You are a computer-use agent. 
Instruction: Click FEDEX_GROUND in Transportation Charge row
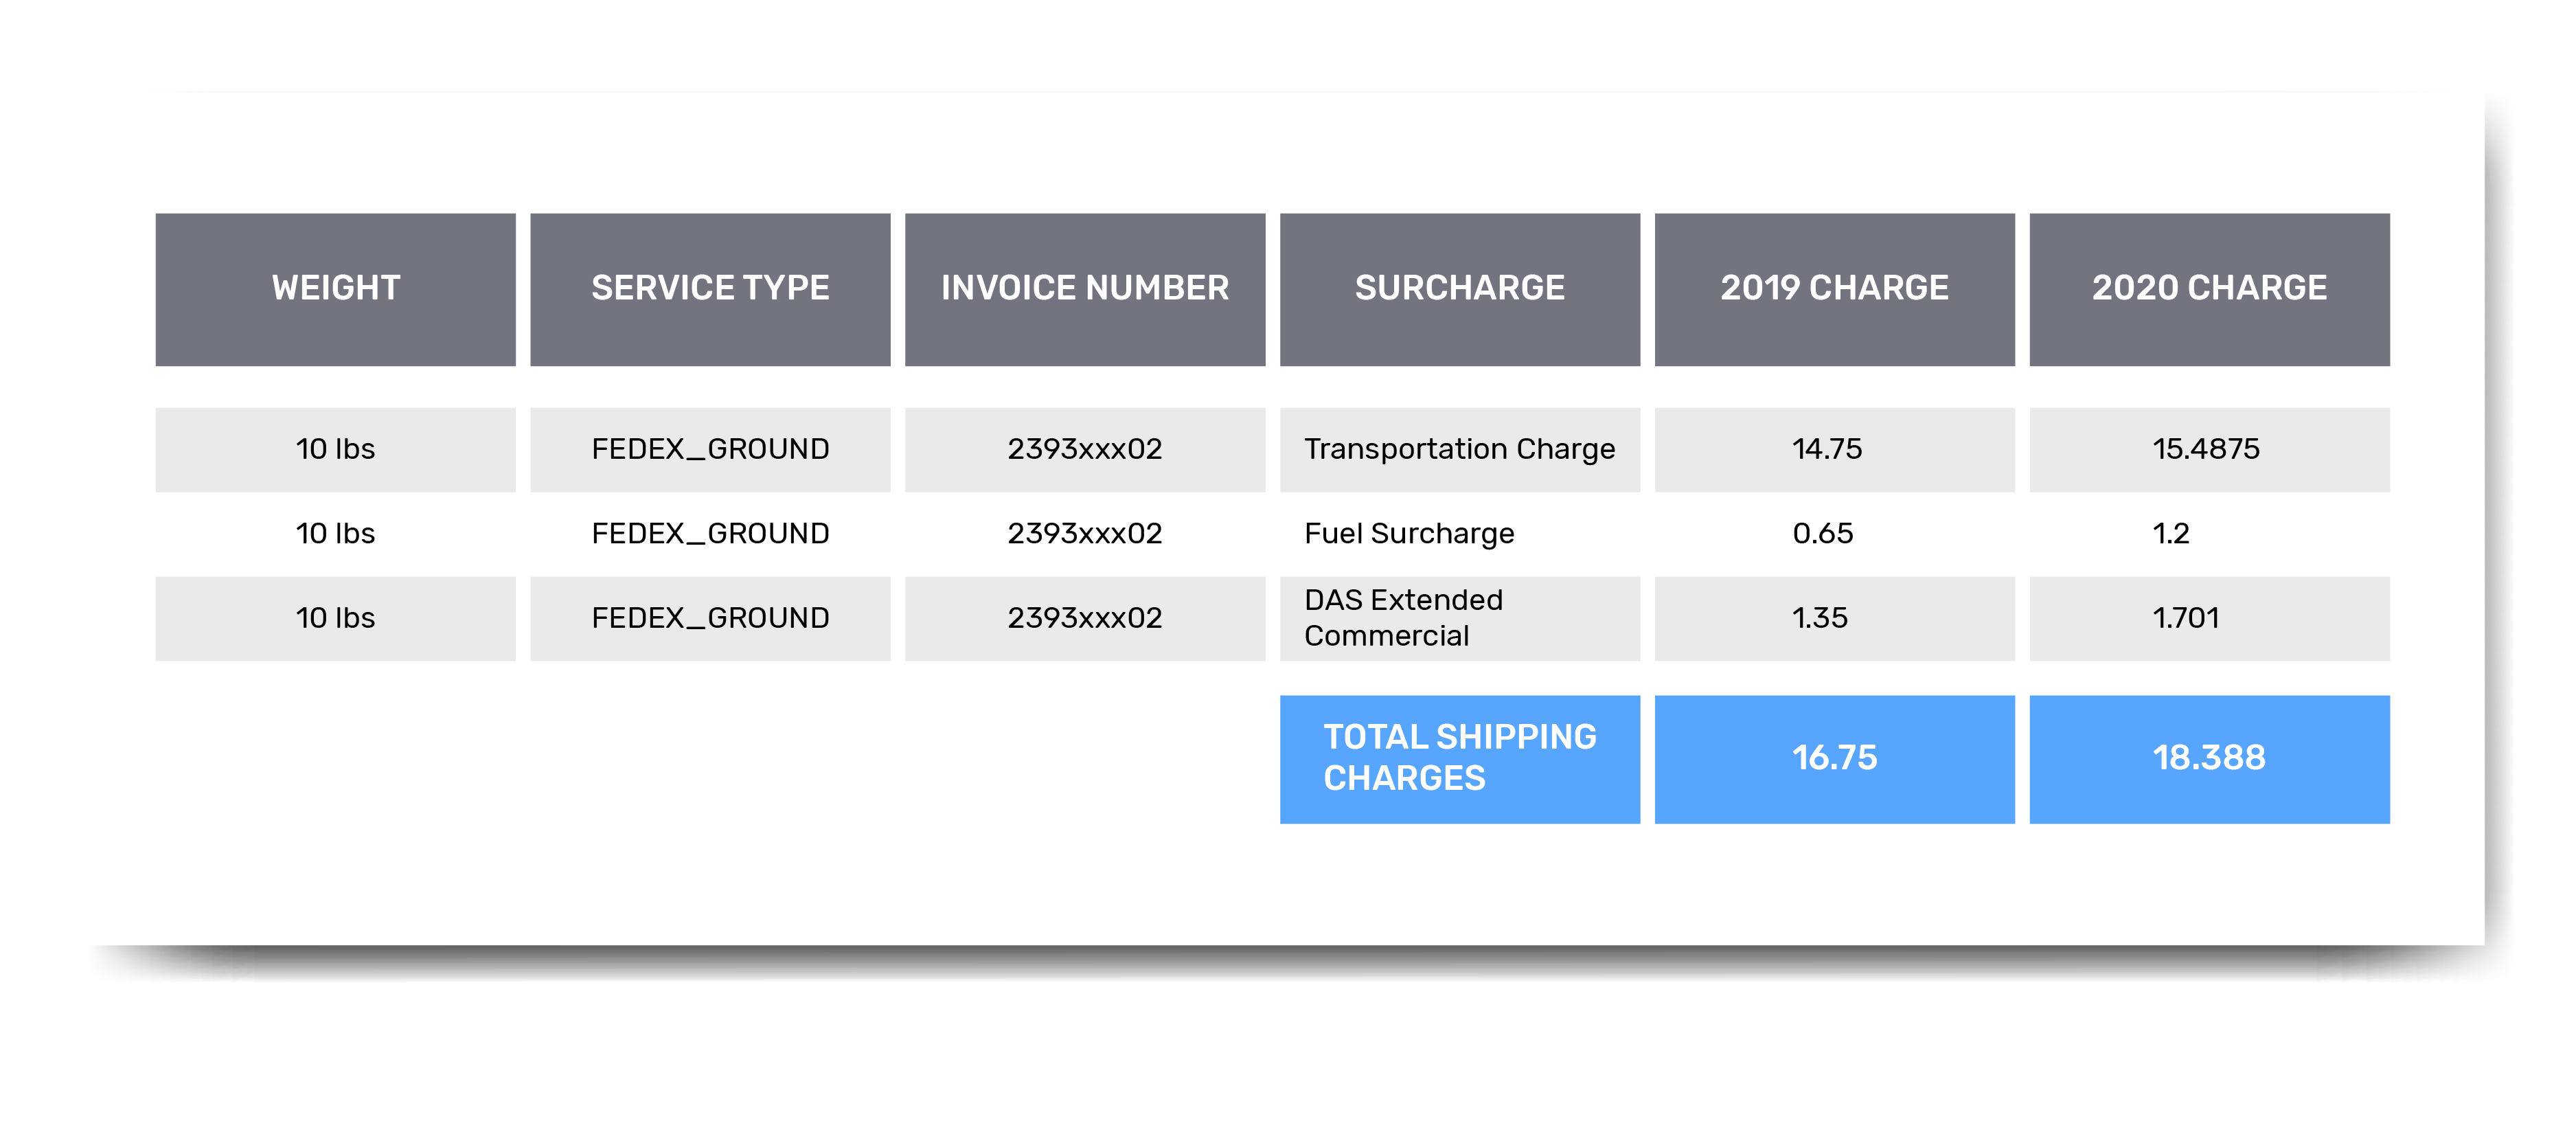coord(710,450)
